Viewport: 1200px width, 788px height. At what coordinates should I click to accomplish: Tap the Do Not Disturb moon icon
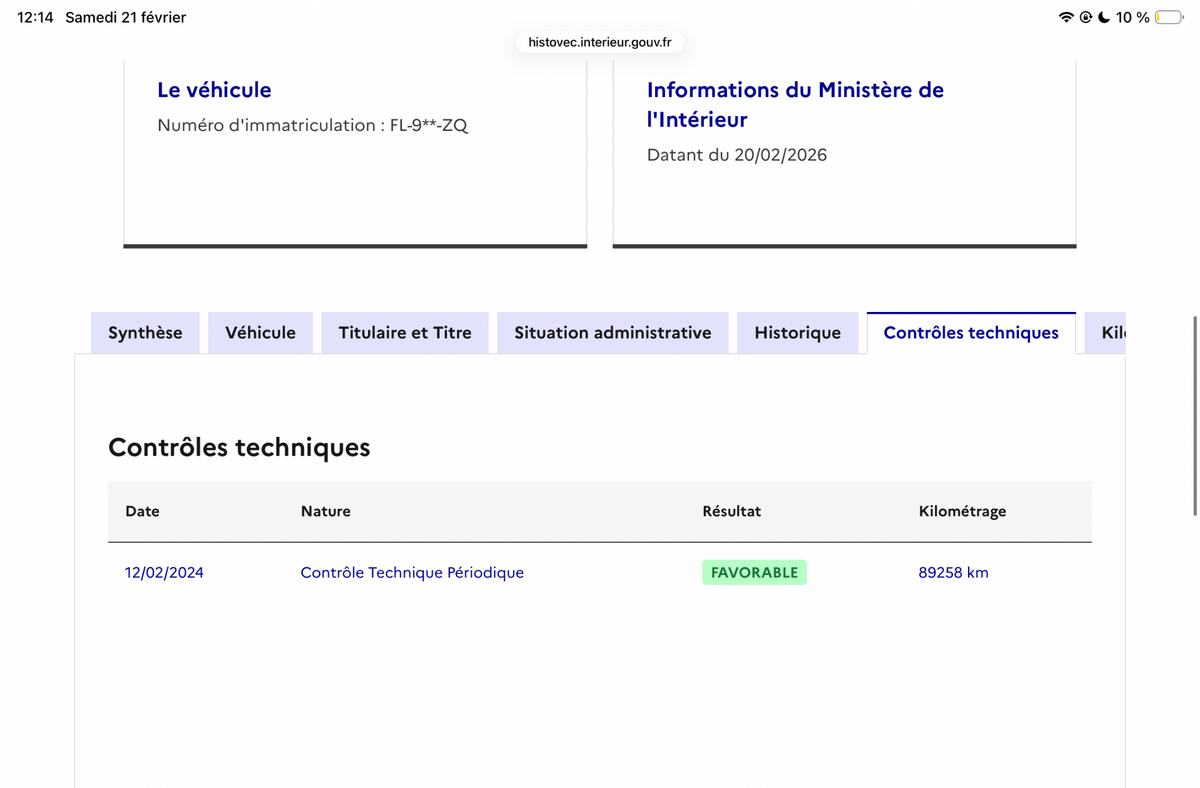point(1104,17)
